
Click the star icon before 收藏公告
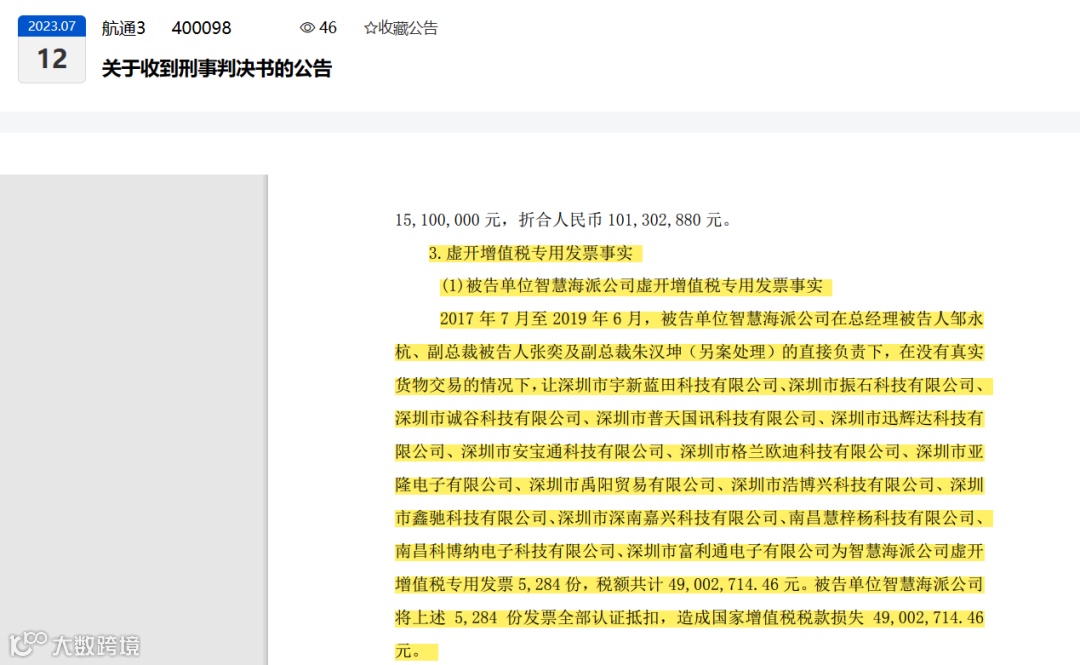click(x=371, y=28)
